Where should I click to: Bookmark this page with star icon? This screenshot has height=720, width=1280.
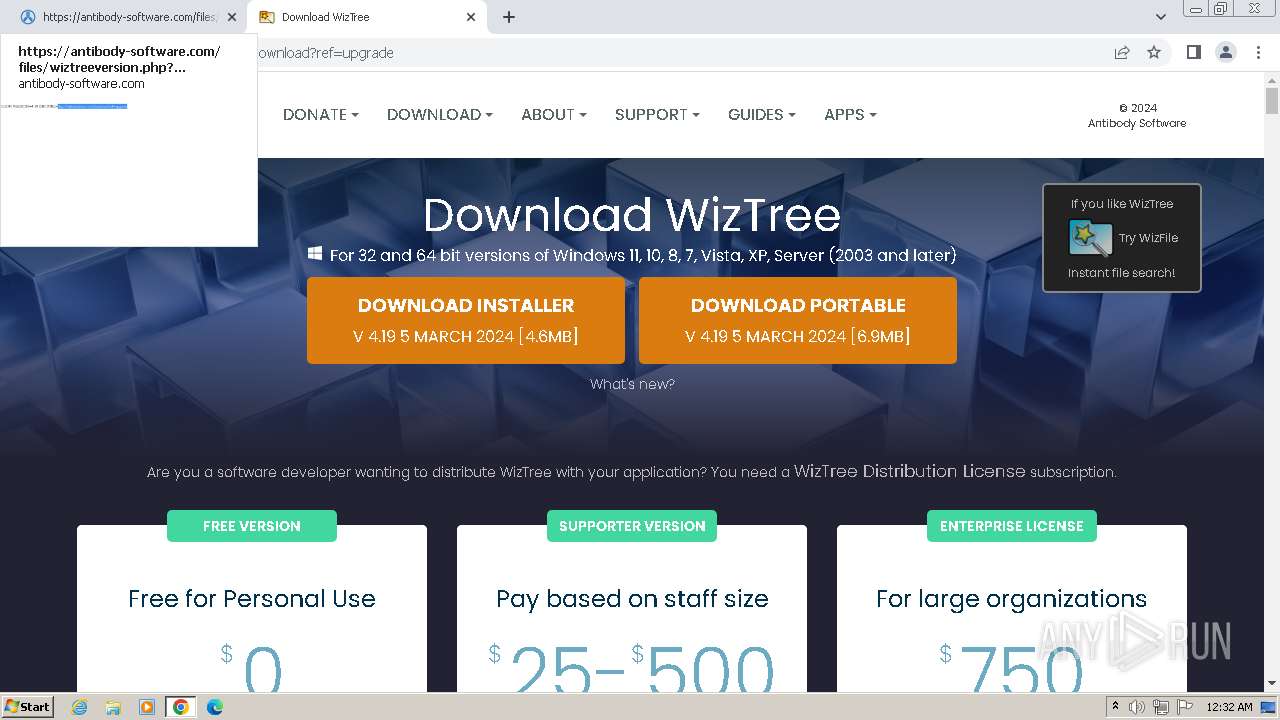1154,52
